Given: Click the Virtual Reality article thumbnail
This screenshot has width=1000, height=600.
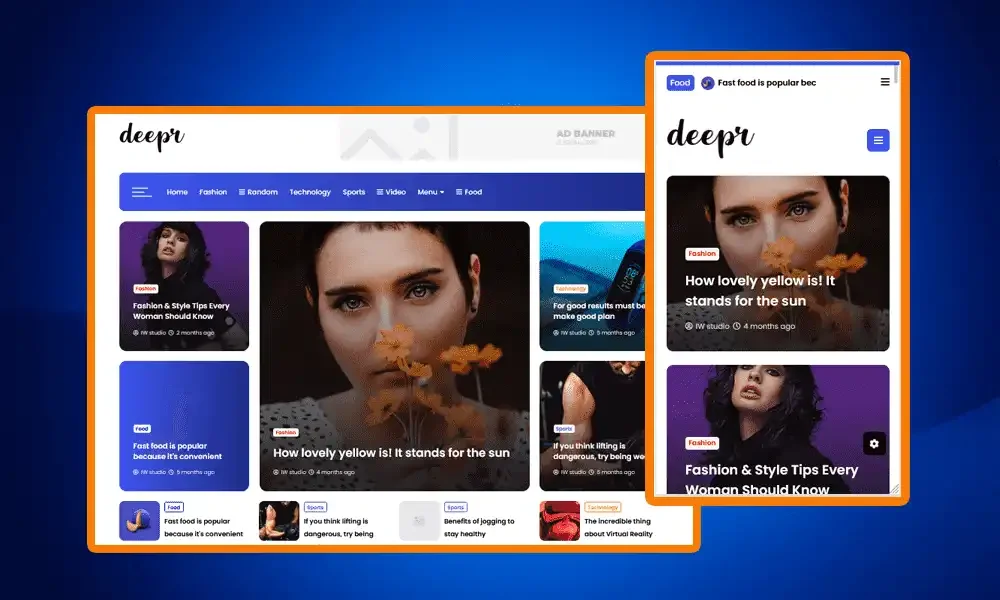Looking at the screenshot, I should point(559,521).
